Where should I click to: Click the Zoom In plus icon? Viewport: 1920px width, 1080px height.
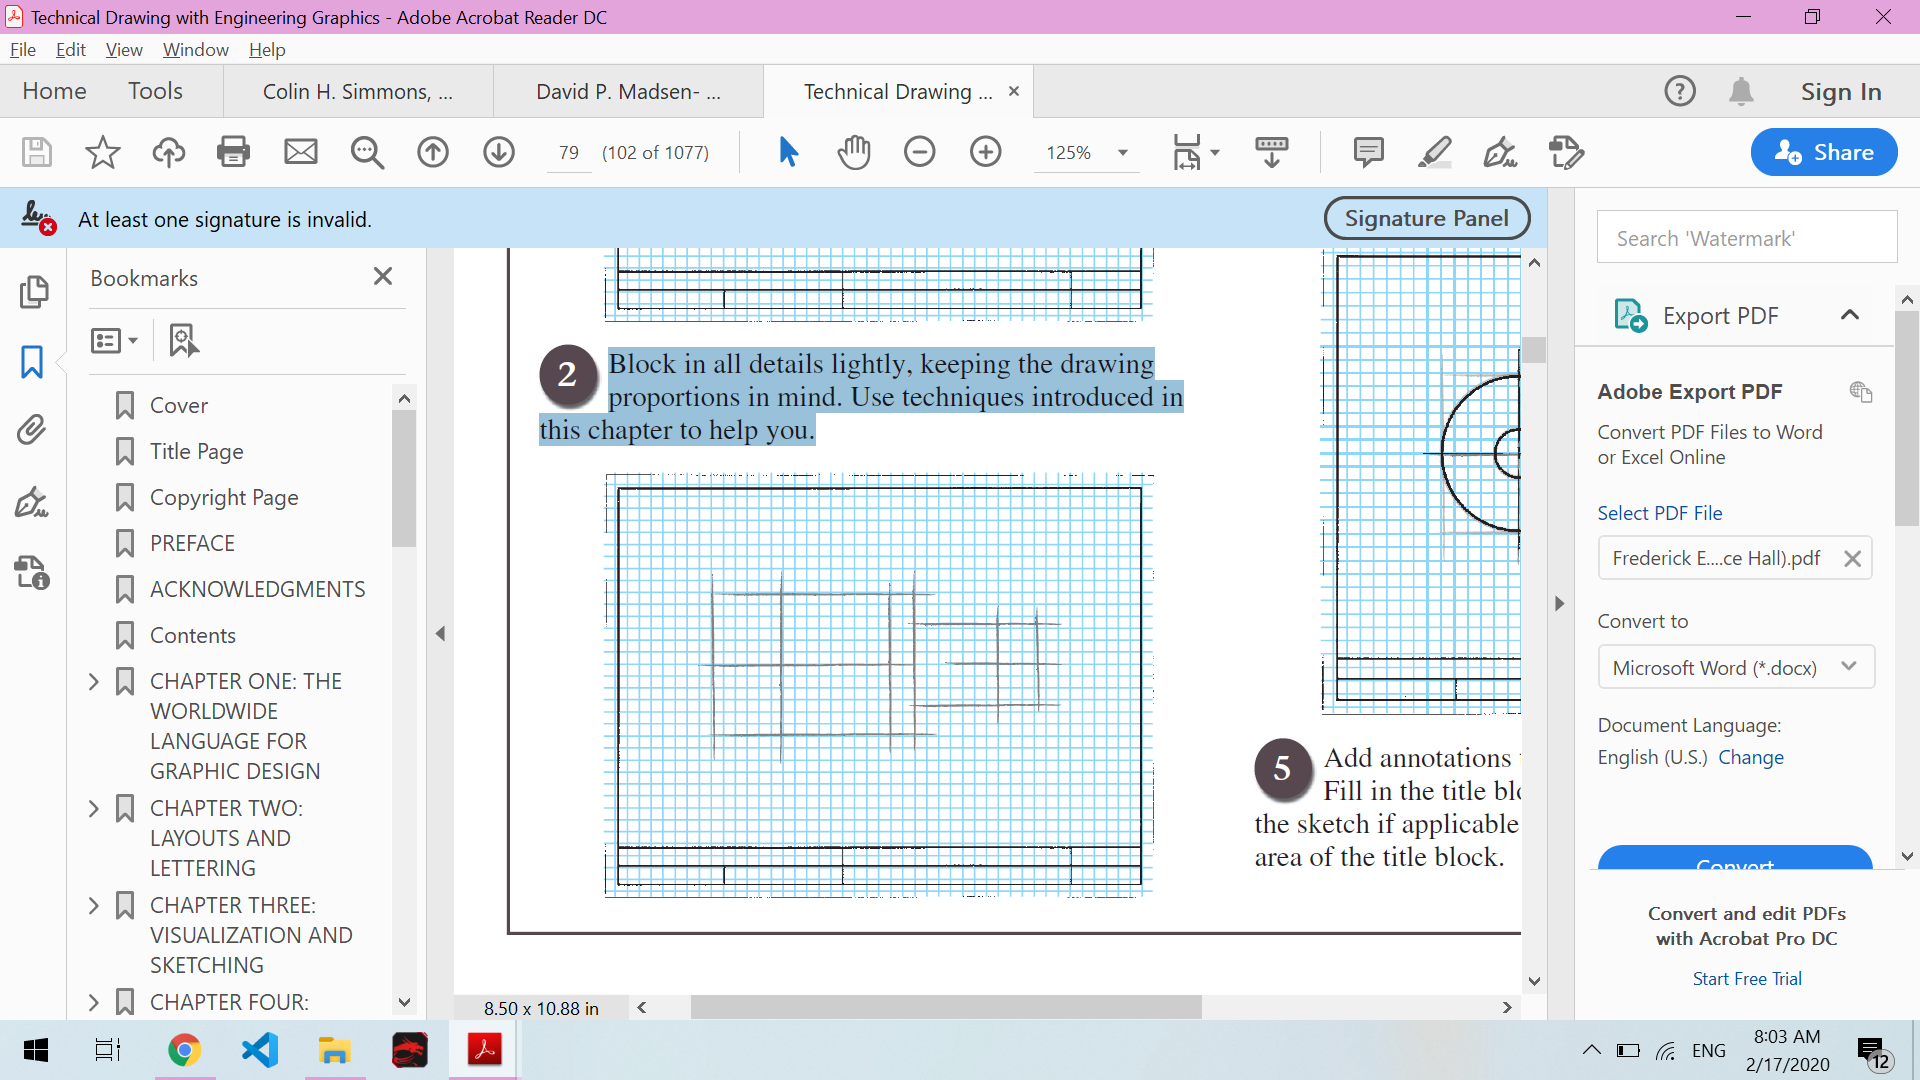(985, 152)
